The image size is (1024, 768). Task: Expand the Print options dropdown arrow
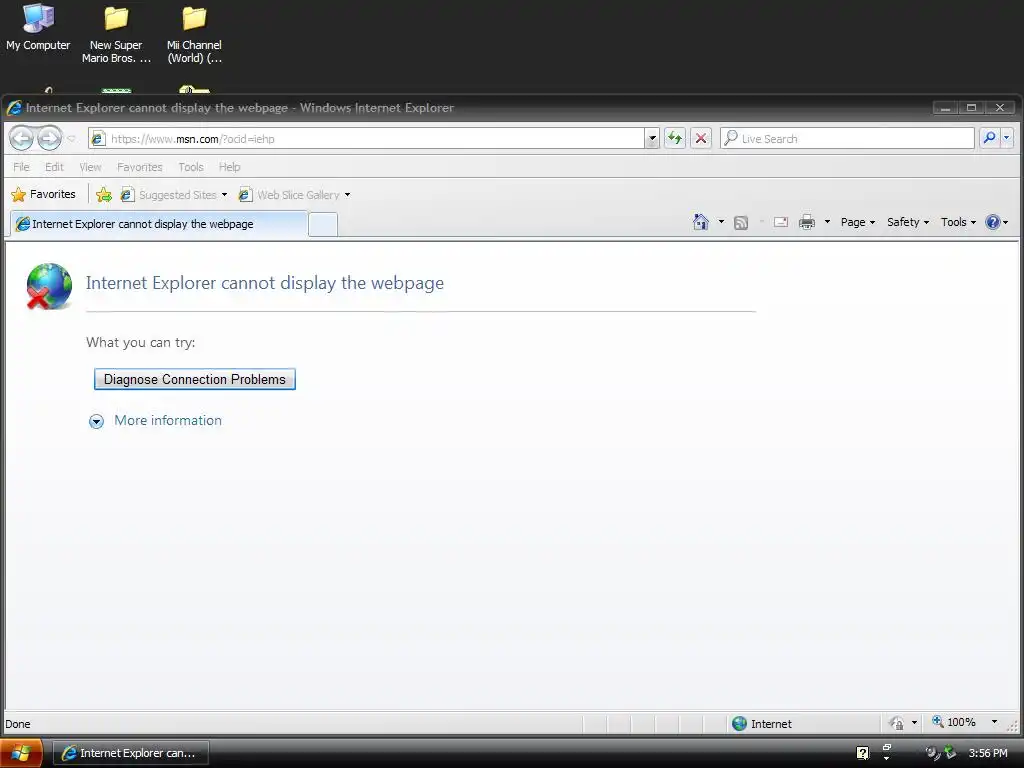(827, 222)
